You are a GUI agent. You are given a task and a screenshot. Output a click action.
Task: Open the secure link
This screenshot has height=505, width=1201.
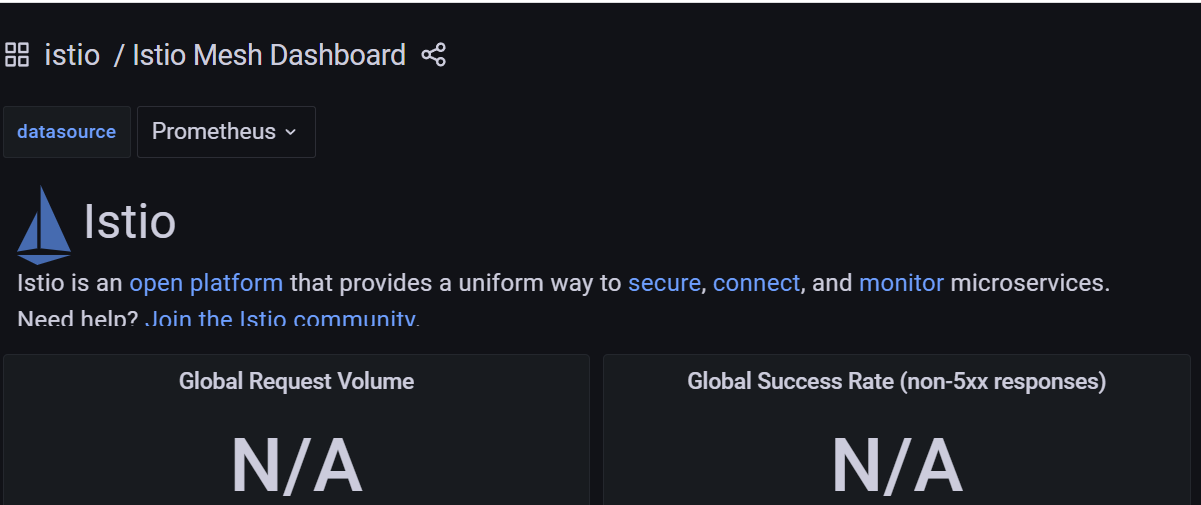664,283
